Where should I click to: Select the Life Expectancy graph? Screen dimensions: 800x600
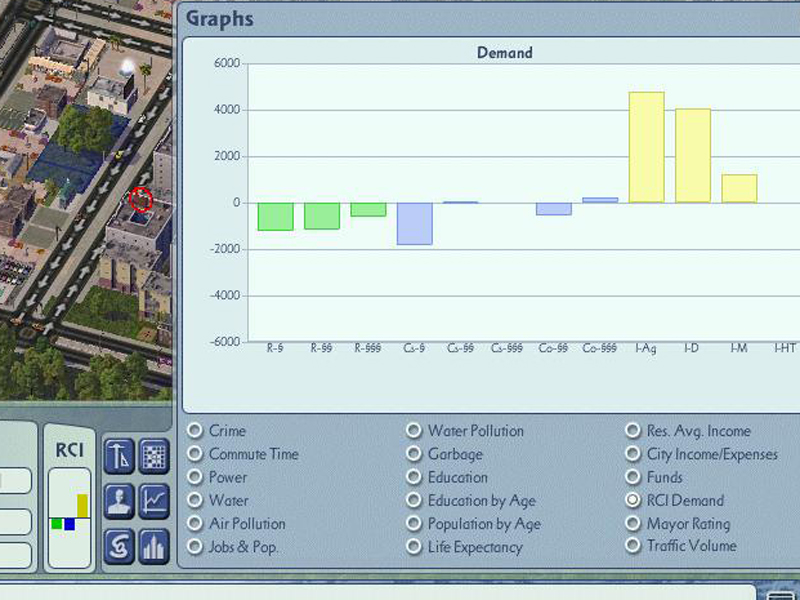tap(413, 547)
